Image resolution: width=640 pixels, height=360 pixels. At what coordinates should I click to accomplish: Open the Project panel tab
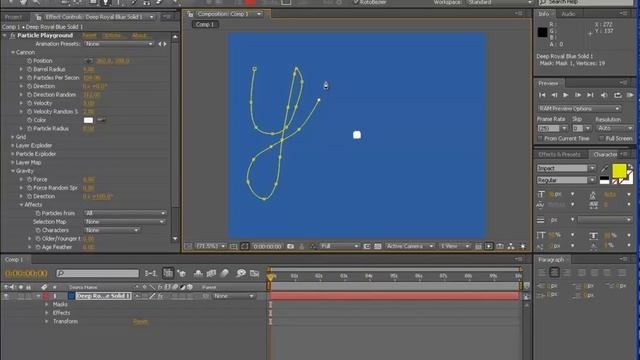coord(13,17)
